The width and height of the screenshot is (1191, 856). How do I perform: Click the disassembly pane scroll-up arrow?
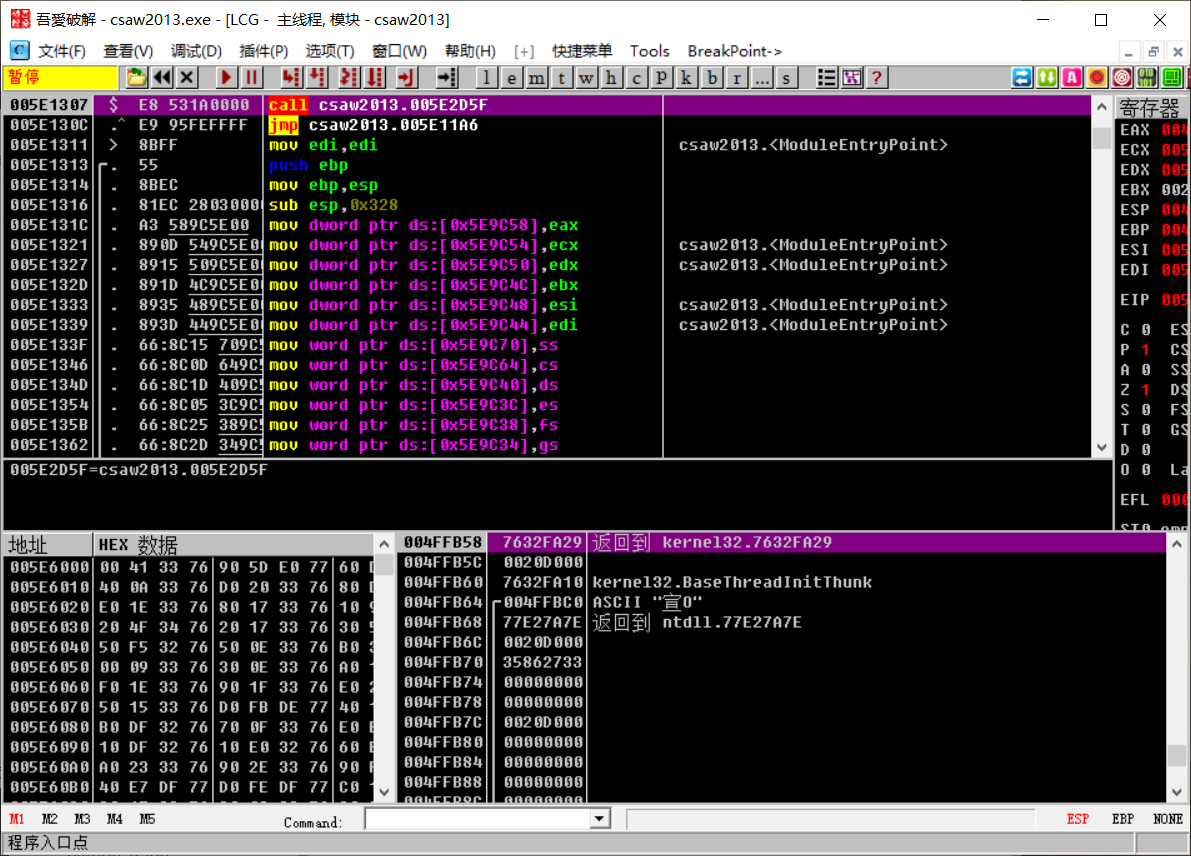[1102, 106]
